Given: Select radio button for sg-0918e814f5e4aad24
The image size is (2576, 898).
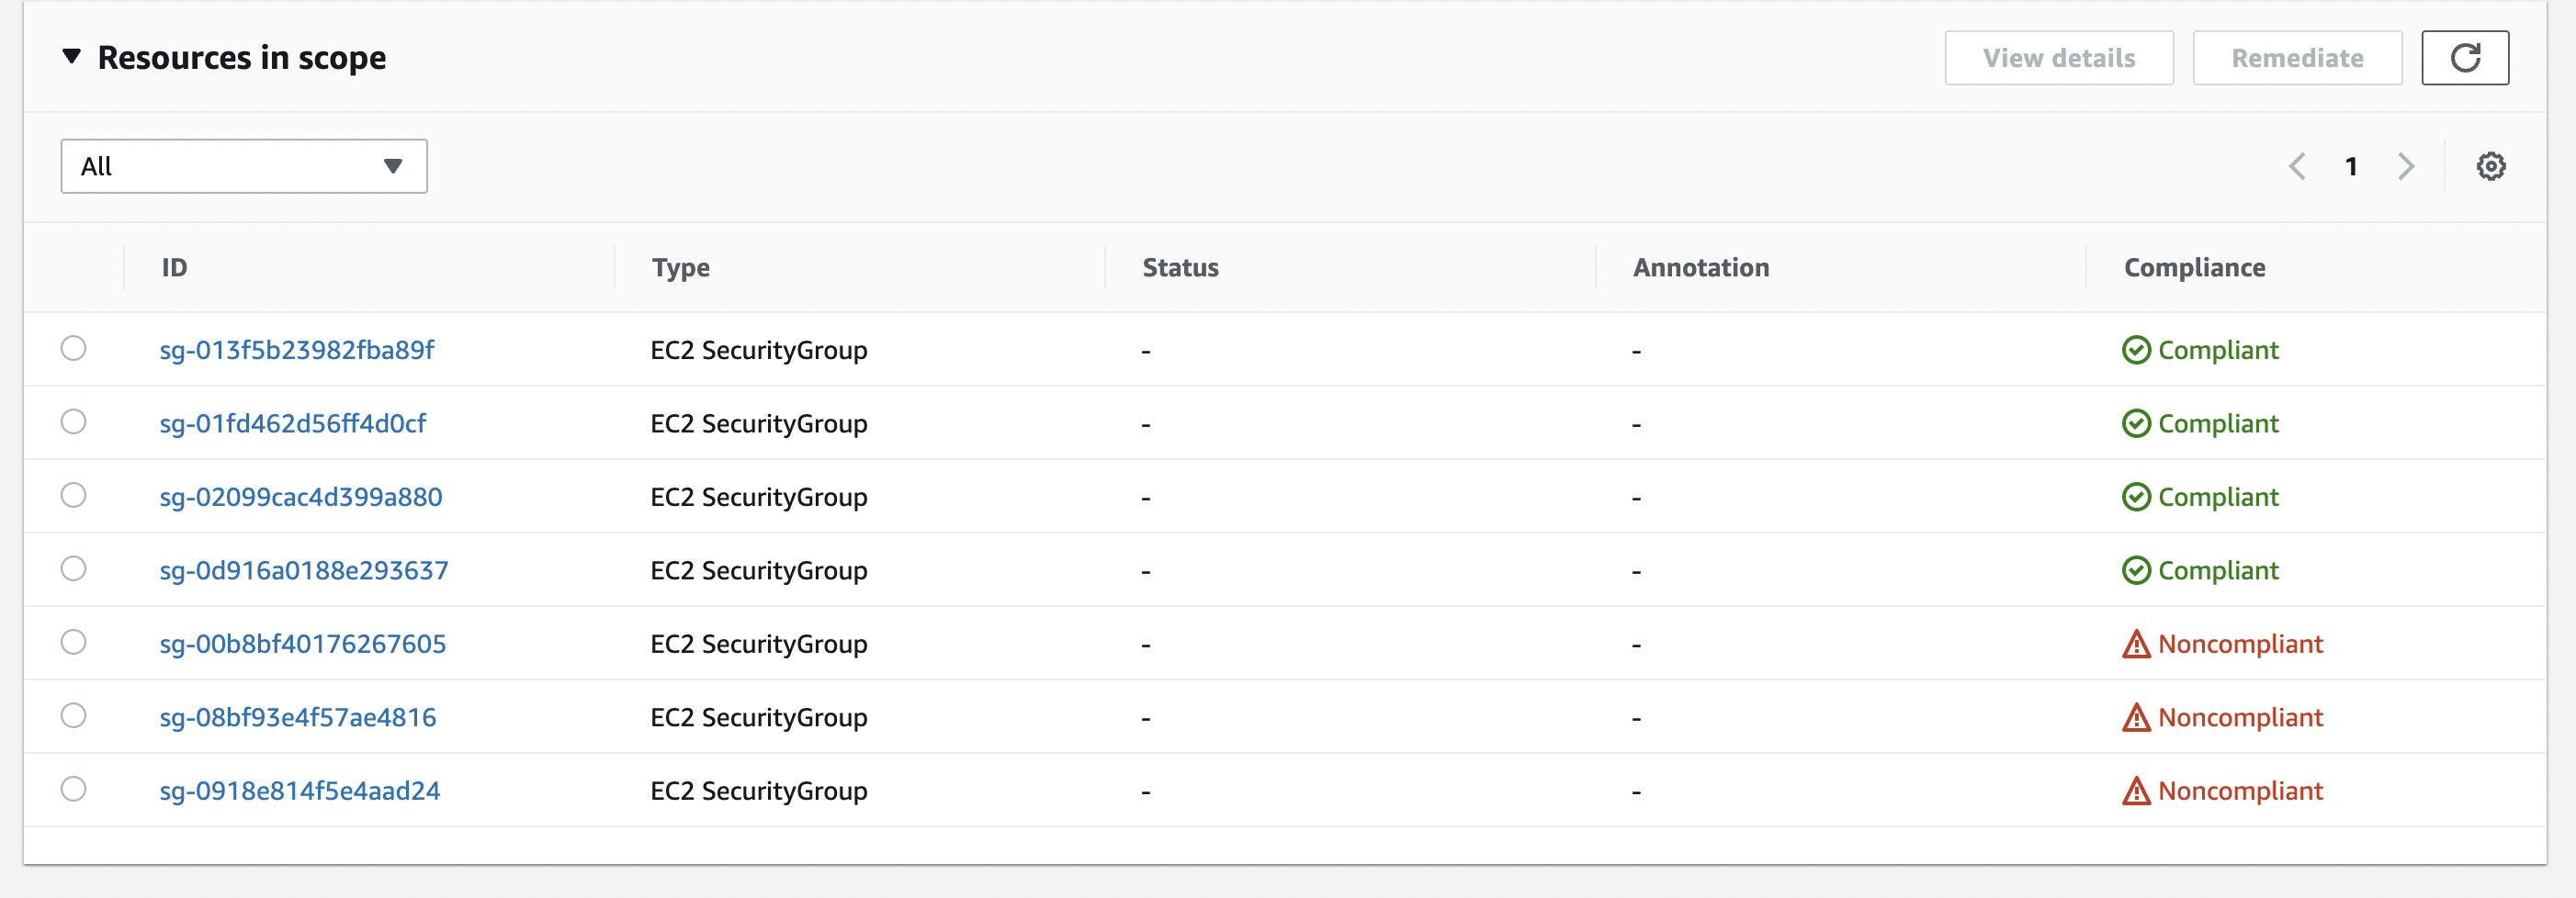Looking at the screenshot, I should 73,789.
